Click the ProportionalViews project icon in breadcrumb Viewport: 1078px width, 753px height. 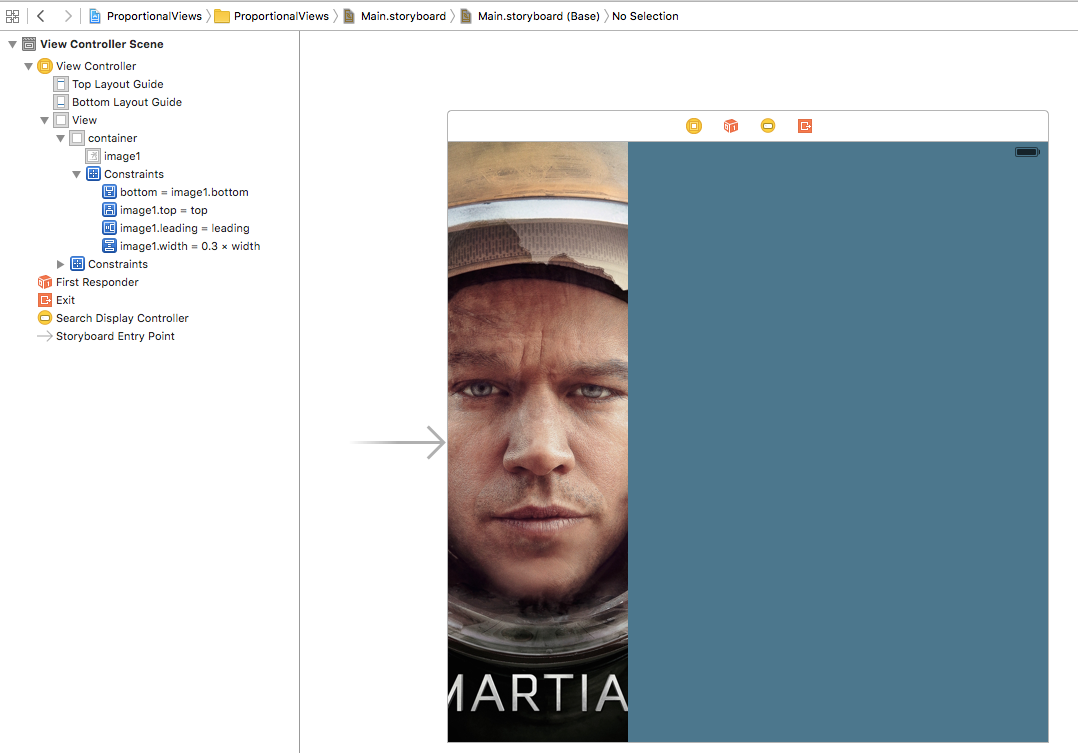[x=96, y=16]
